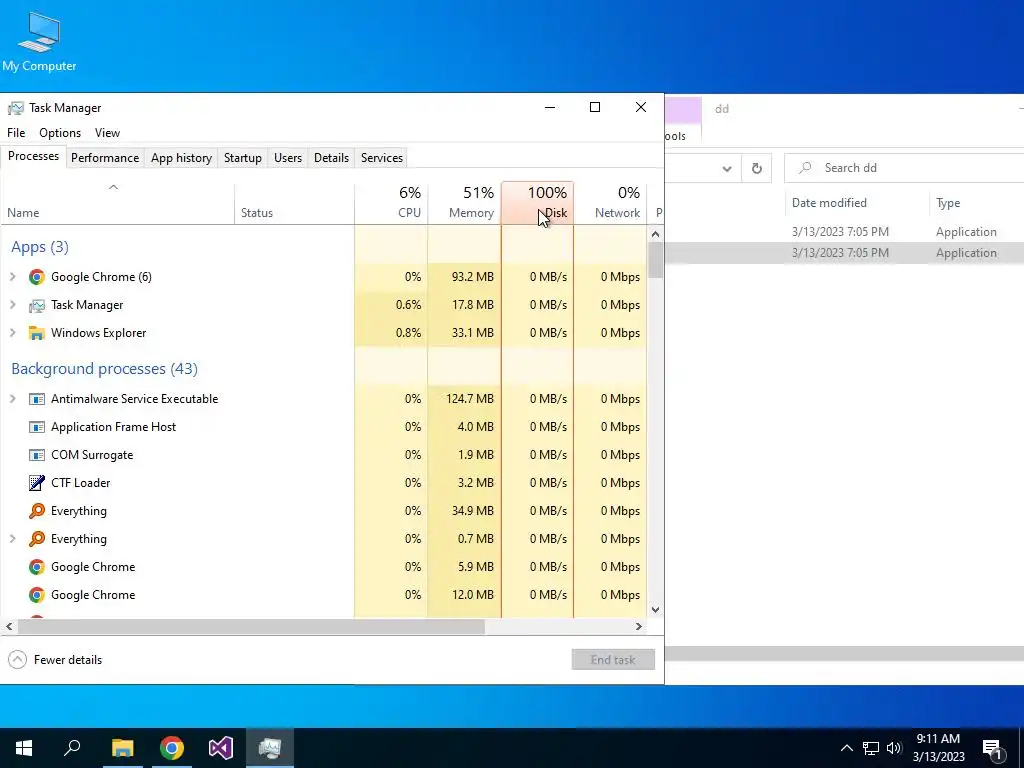The width and height of the screenshot is (1024, 768).
Task: Click the Fewer details link
Action: click(x=68, y=660)
